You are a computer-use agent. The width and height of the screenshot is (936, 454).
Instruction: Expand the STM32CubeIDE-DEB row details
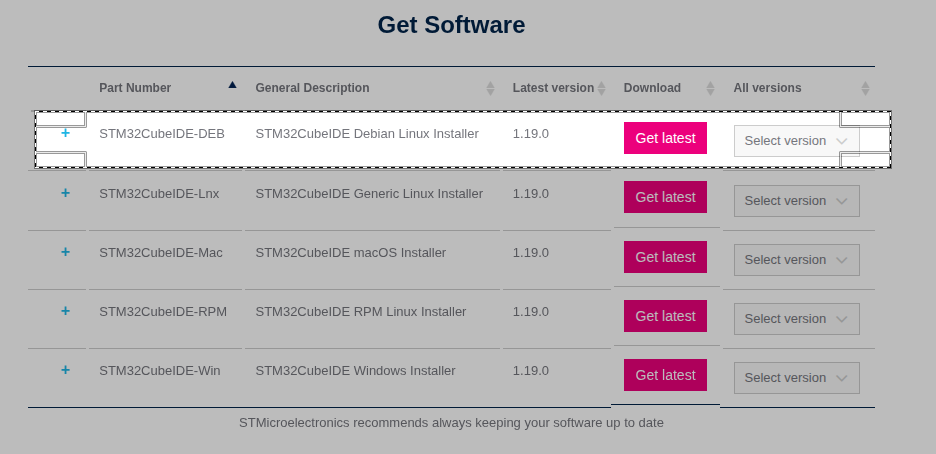pos(65,133)
